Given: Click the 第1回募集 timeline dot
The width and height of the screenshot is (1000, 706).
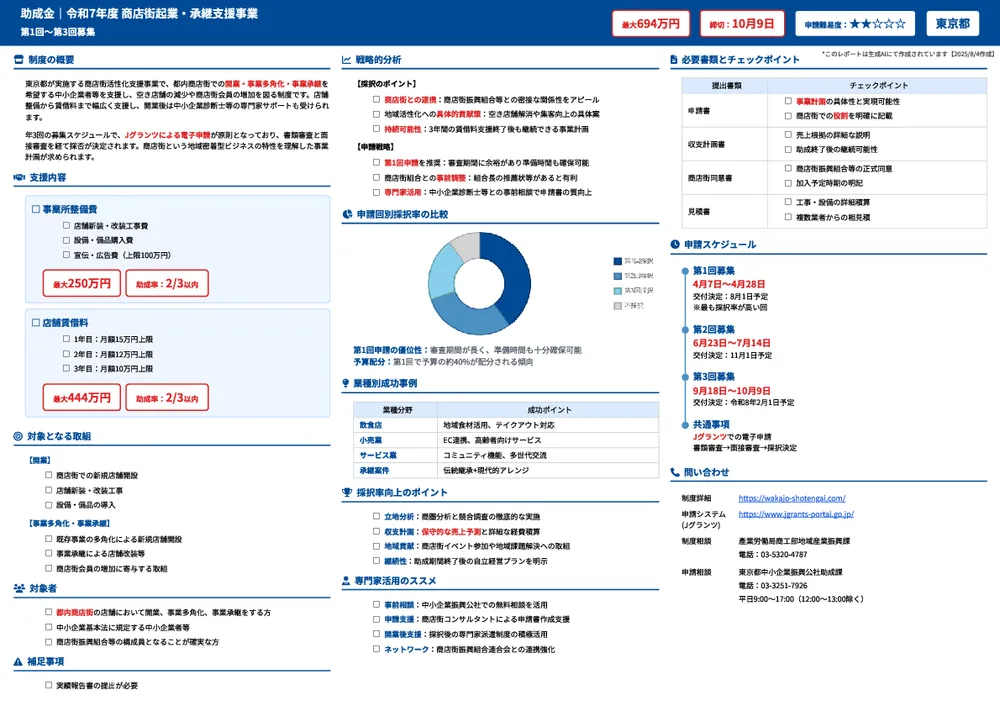Looking at the screenshot, I should click(685, 271).
